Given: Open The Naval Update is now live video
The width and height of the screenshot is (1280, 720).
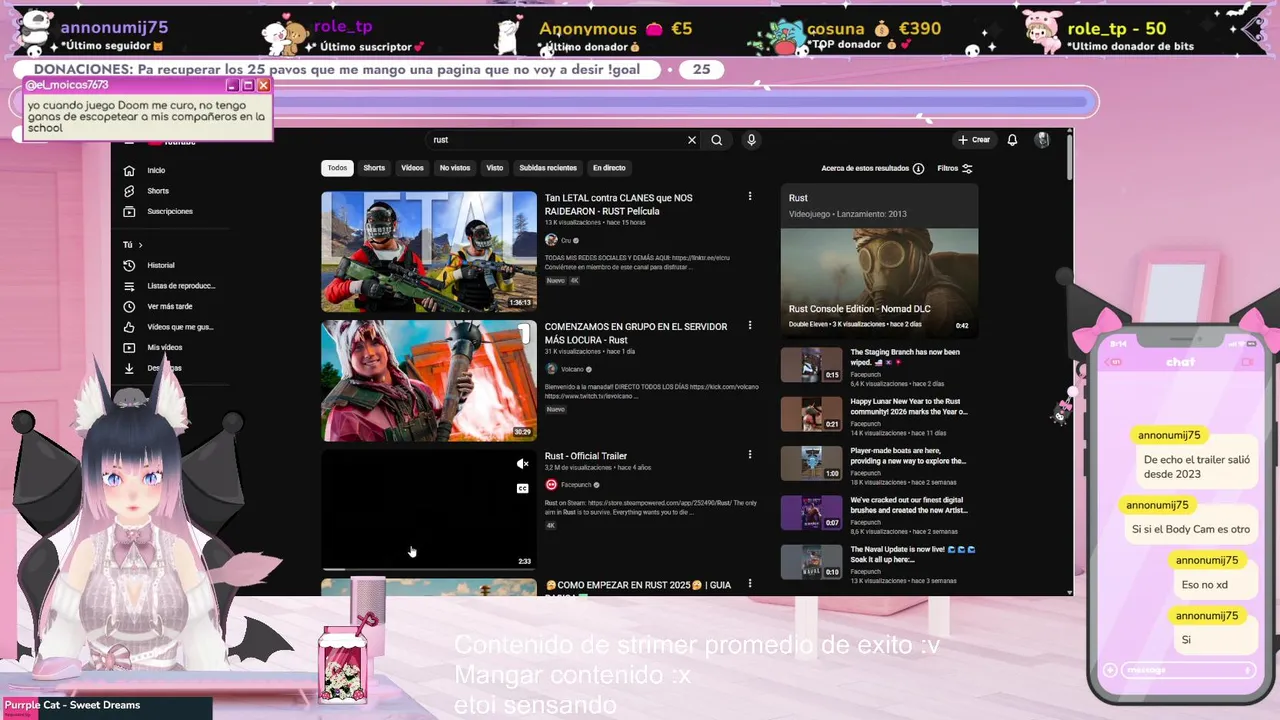Looking at the screenshot, I should coord(812,562).
